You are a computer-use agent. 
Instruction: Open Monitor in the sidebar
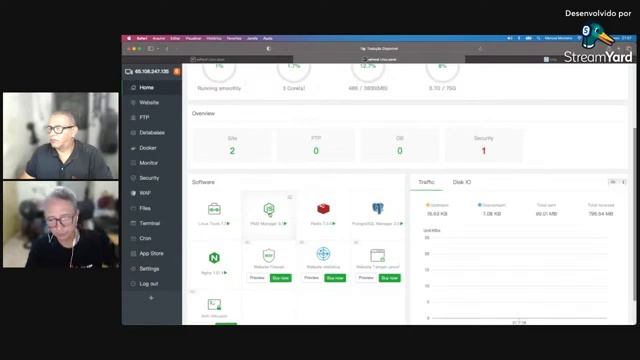(x=151, y=163)
